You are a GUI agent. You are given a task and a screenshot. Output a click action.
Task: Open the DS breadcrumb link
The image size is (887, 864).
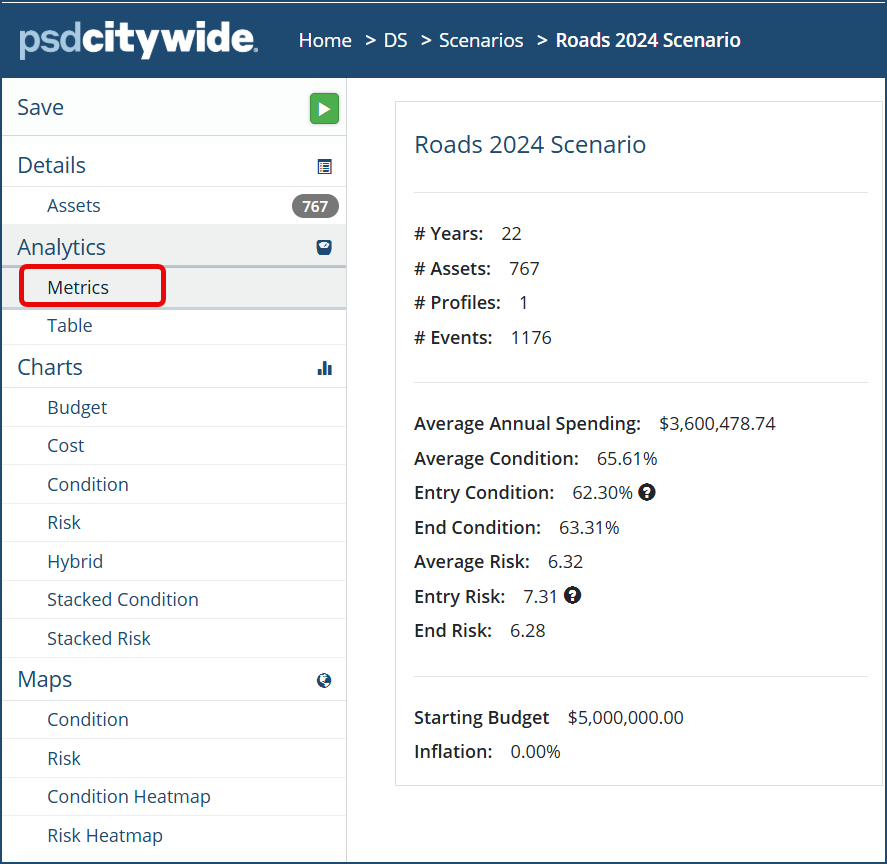point(395,40)
